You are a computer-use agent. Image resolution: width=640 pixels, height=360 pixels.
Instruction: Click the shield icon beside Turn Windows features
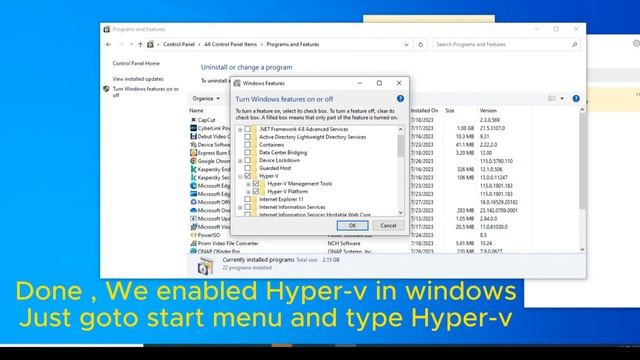point(107,89)
